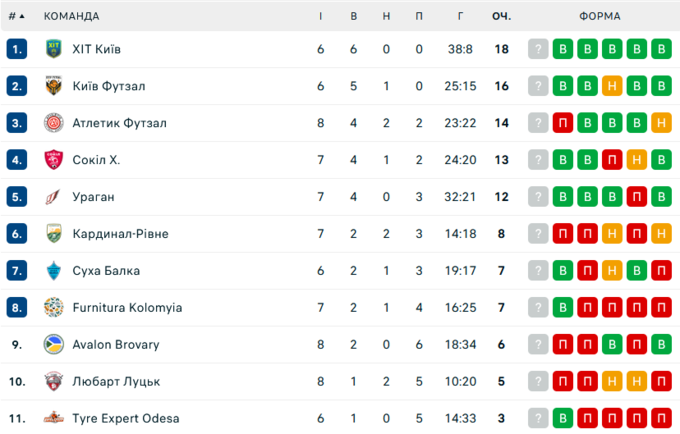Click the gray question mark for XIT Київ

[x=539, y=49]
